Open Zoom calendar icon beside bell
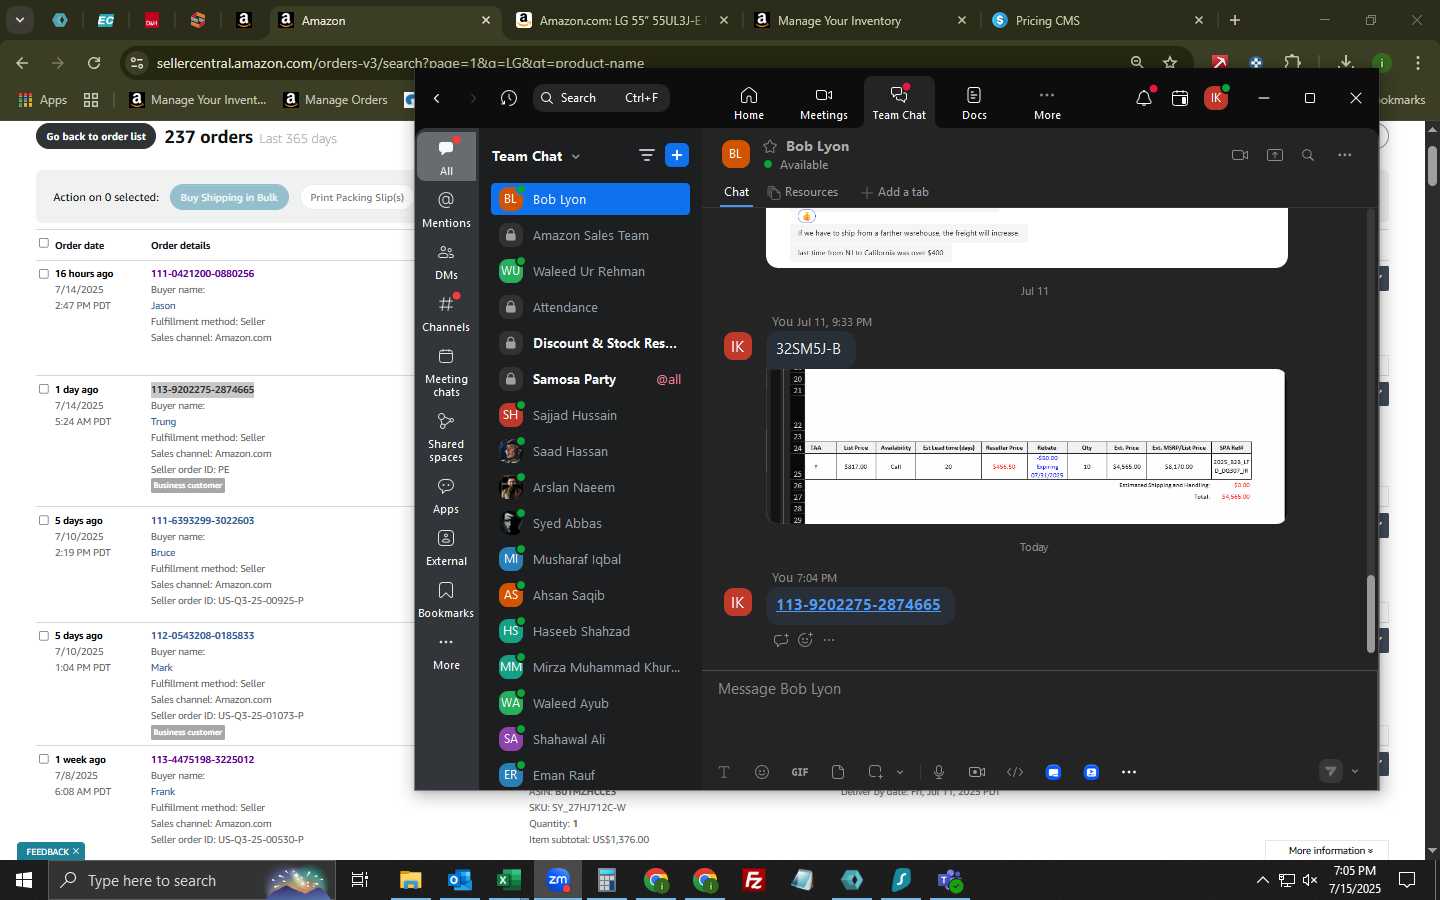 [1180, 98]
